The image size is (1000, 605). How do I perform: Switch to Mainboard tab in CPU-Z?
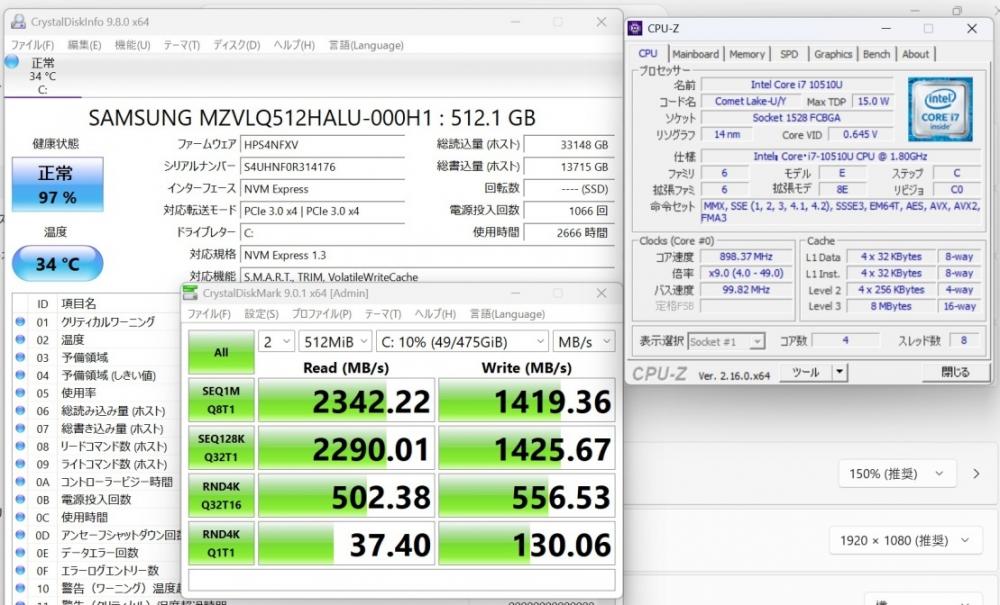(695, 54)
